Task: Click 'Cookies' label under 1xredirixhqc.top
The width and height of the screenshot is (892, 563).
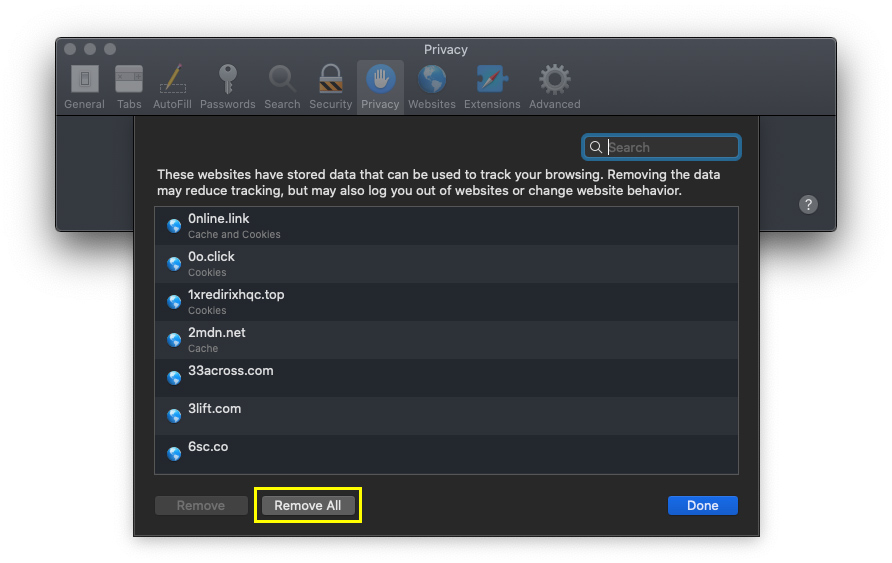Action: coord(207,311)
